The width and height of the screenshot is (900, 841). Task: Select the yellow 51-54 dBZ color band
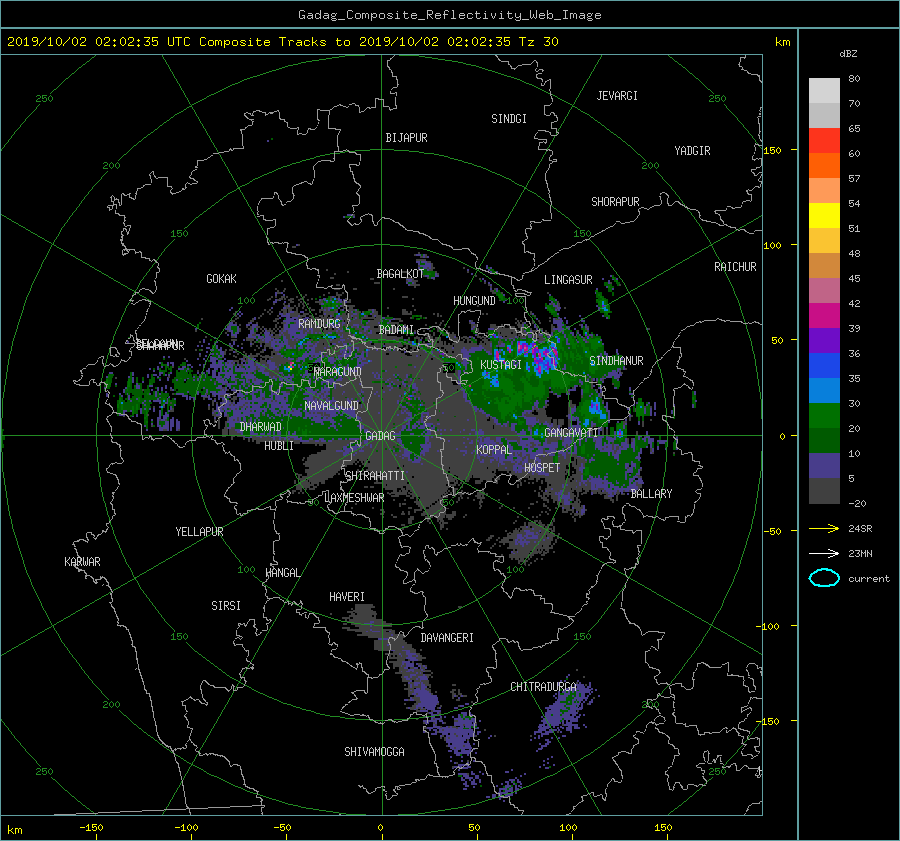[824, 215]
